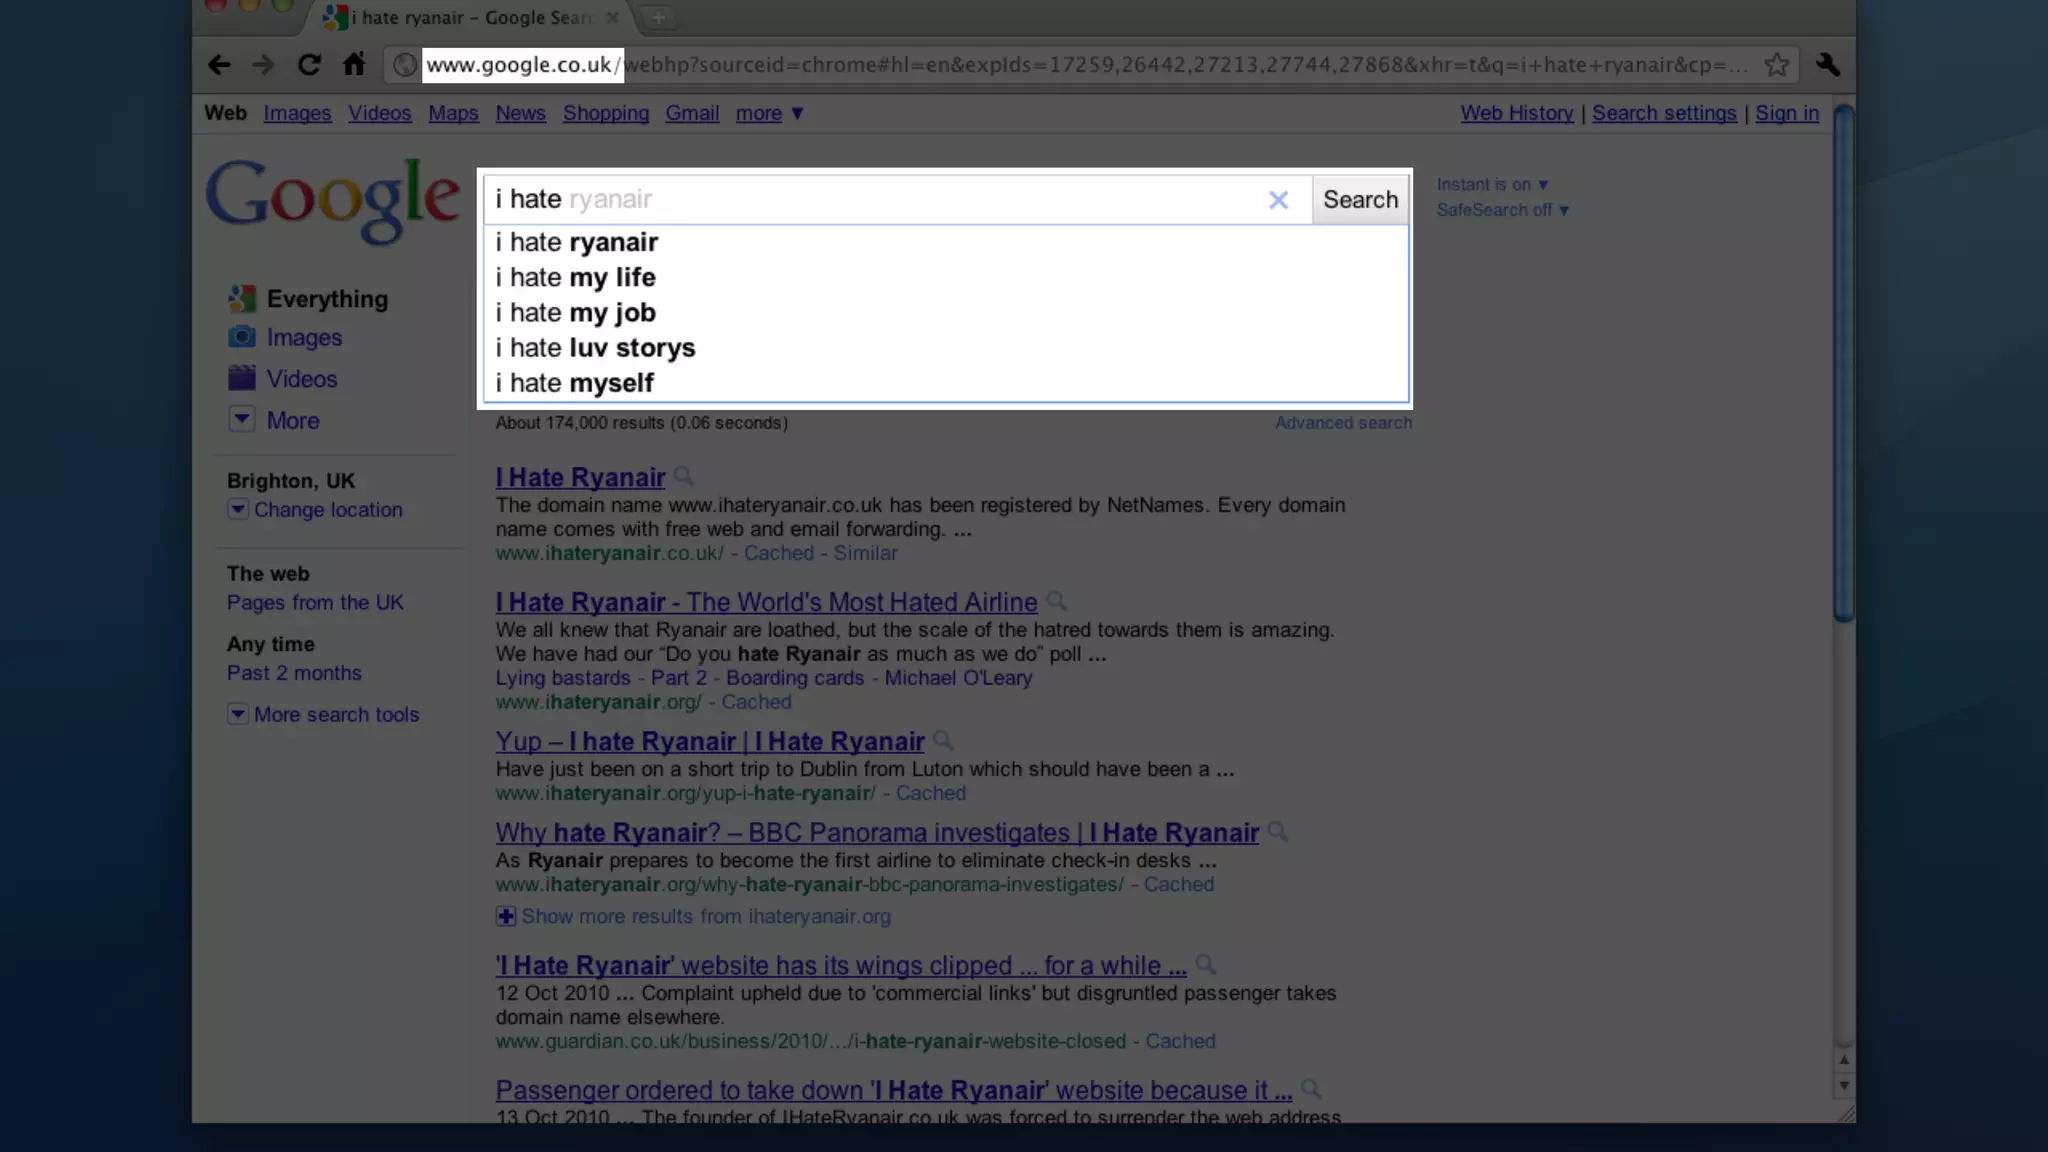Screen dimensions: 2048x1152
Task: Select the i hate my job suggestion
Action: coord(576,313)
